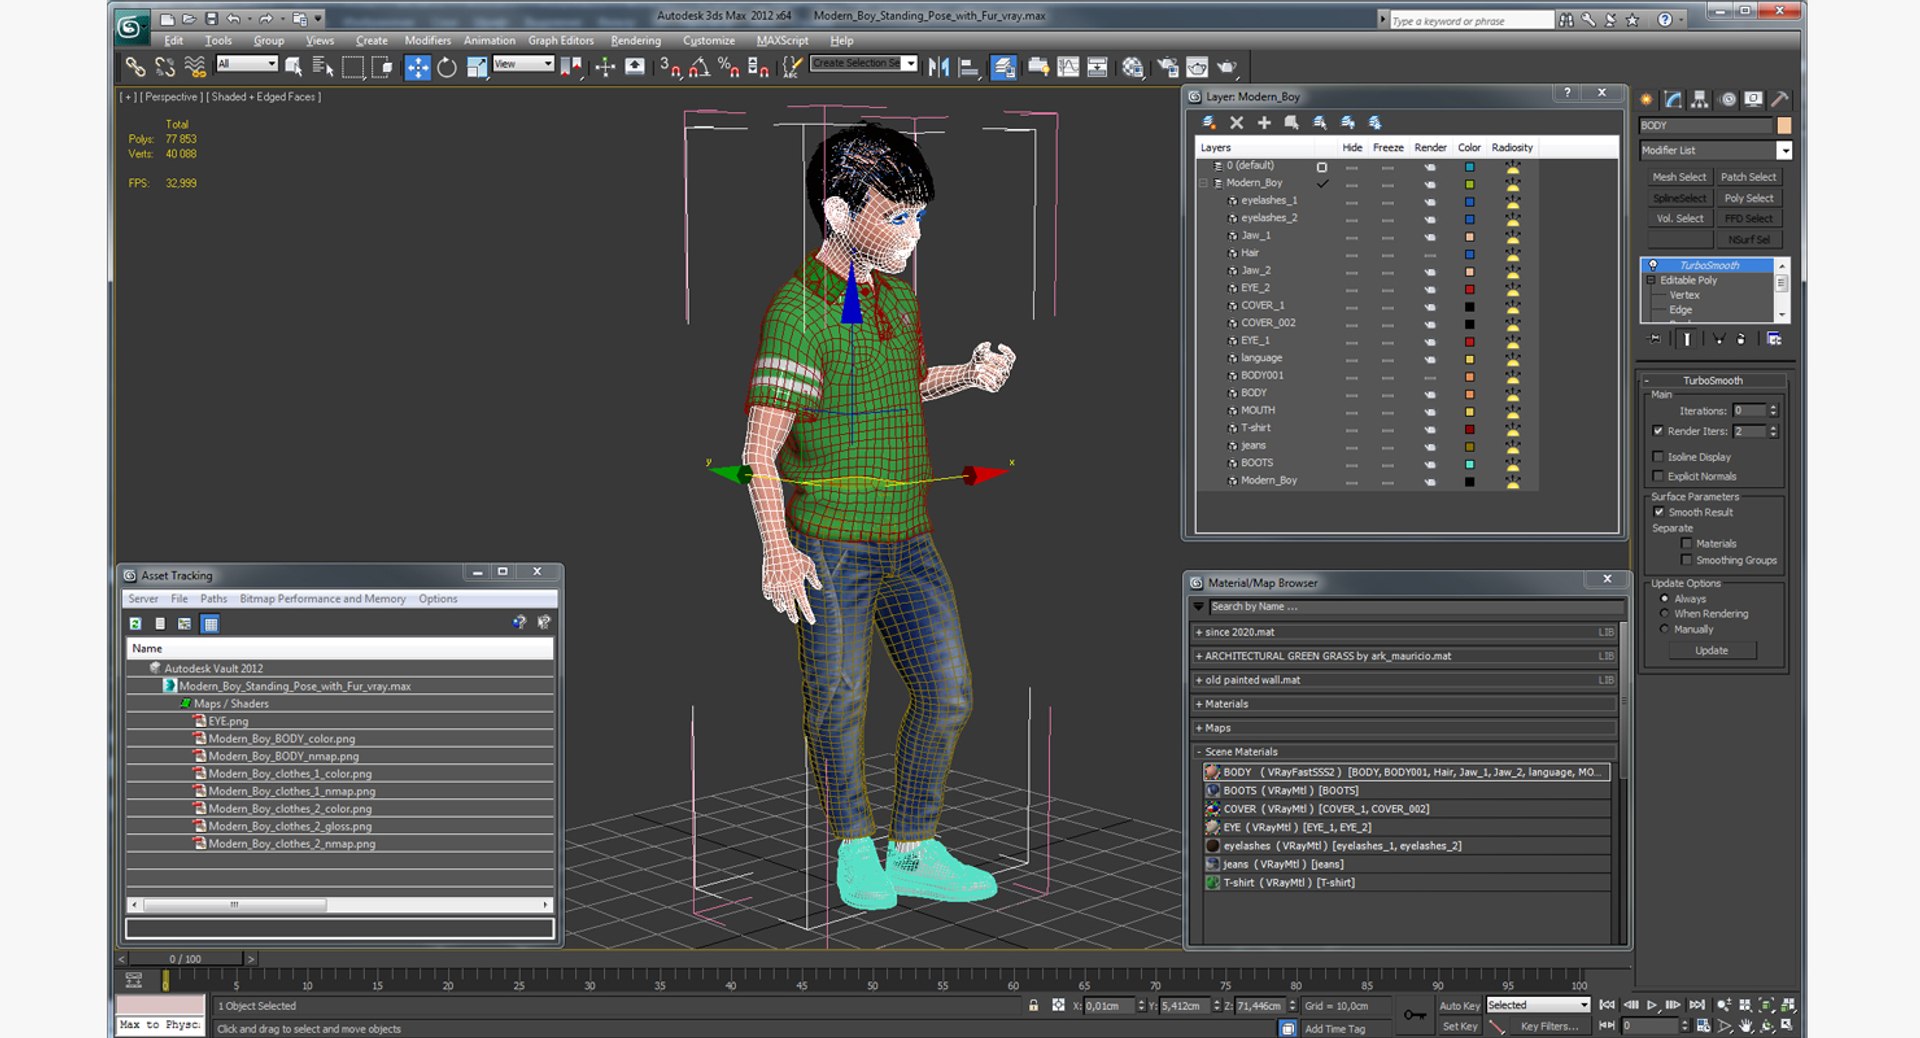Collapse Modern_Boy layer tree node

coord(1204,183)
